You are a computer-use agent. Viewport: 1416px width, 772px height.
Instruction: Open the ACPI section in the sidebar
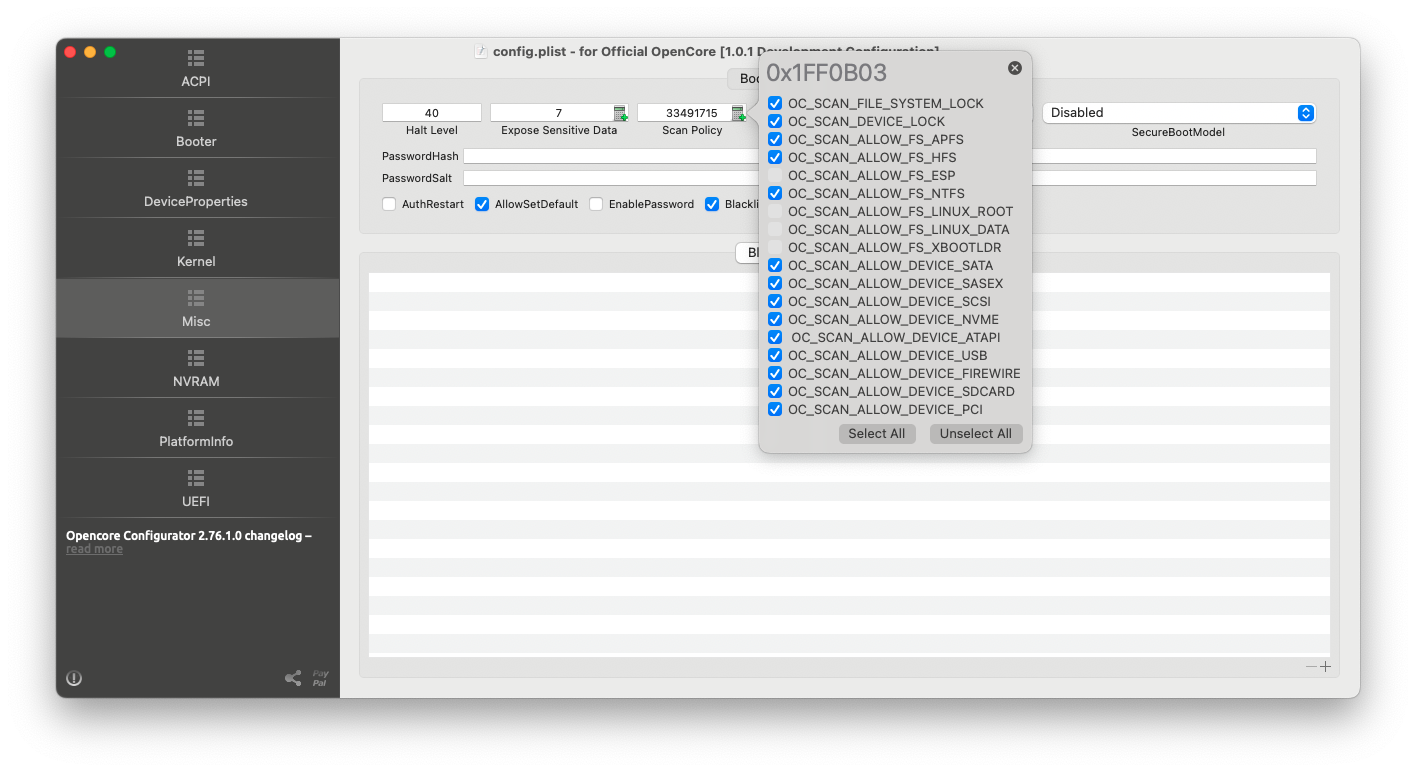coord(196,68)
